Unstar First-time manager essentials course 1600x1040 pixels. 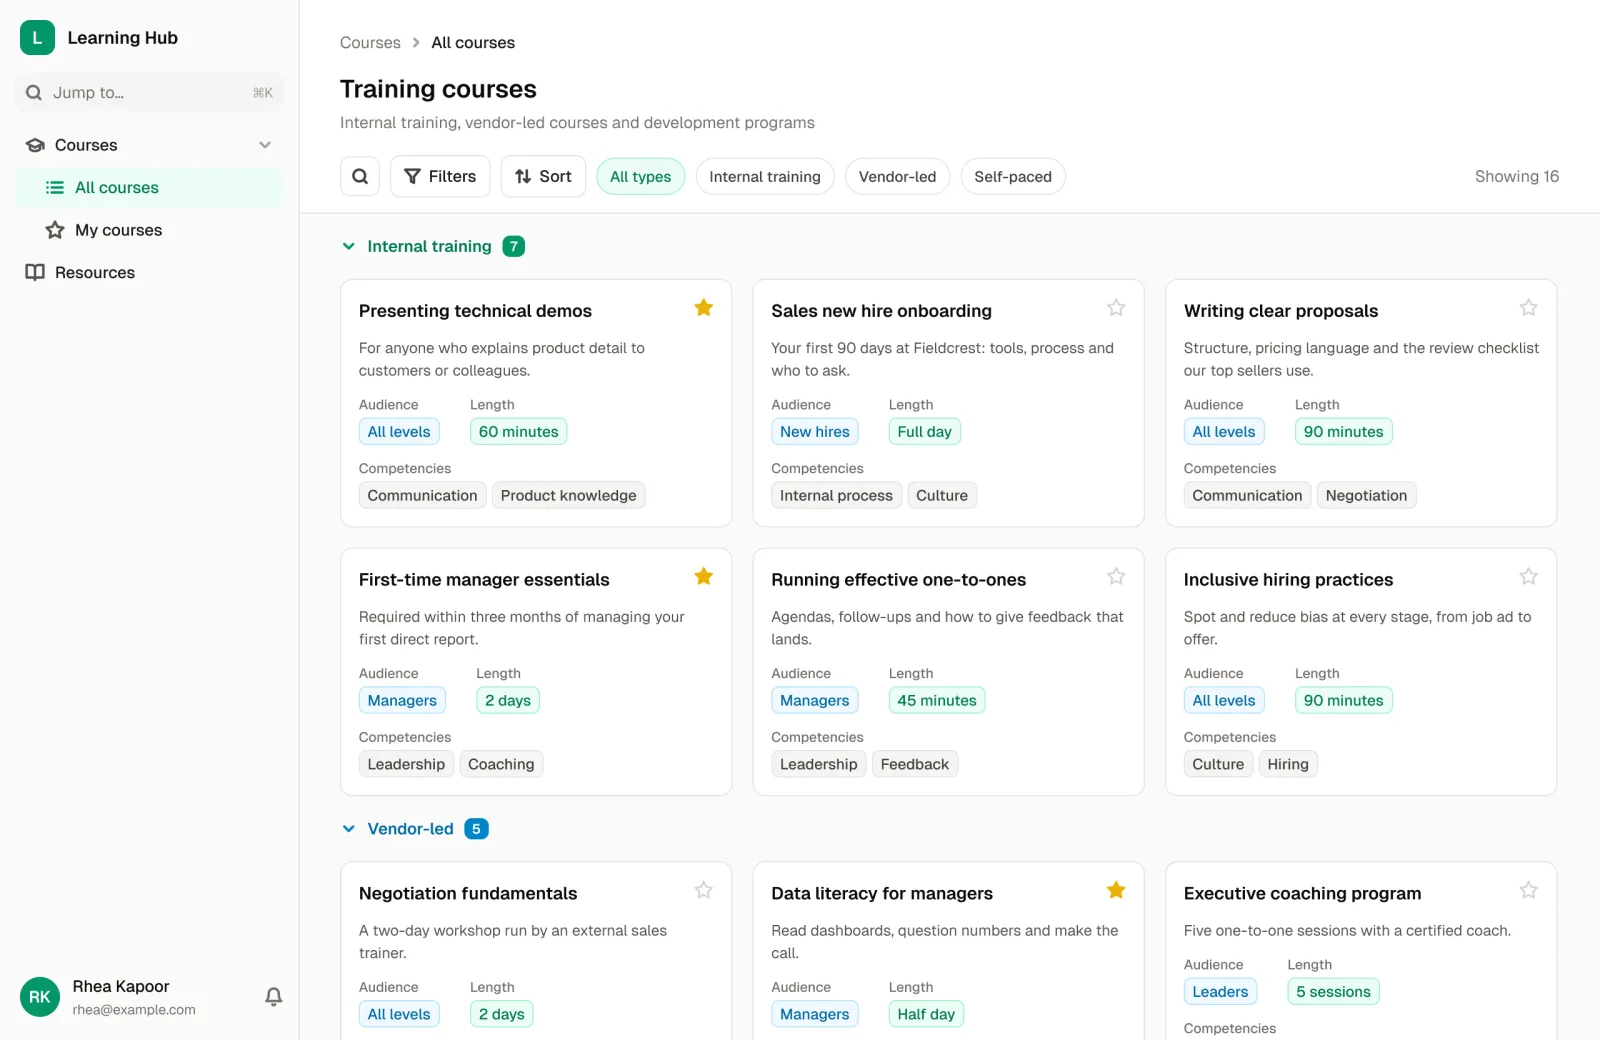(704, 576)
